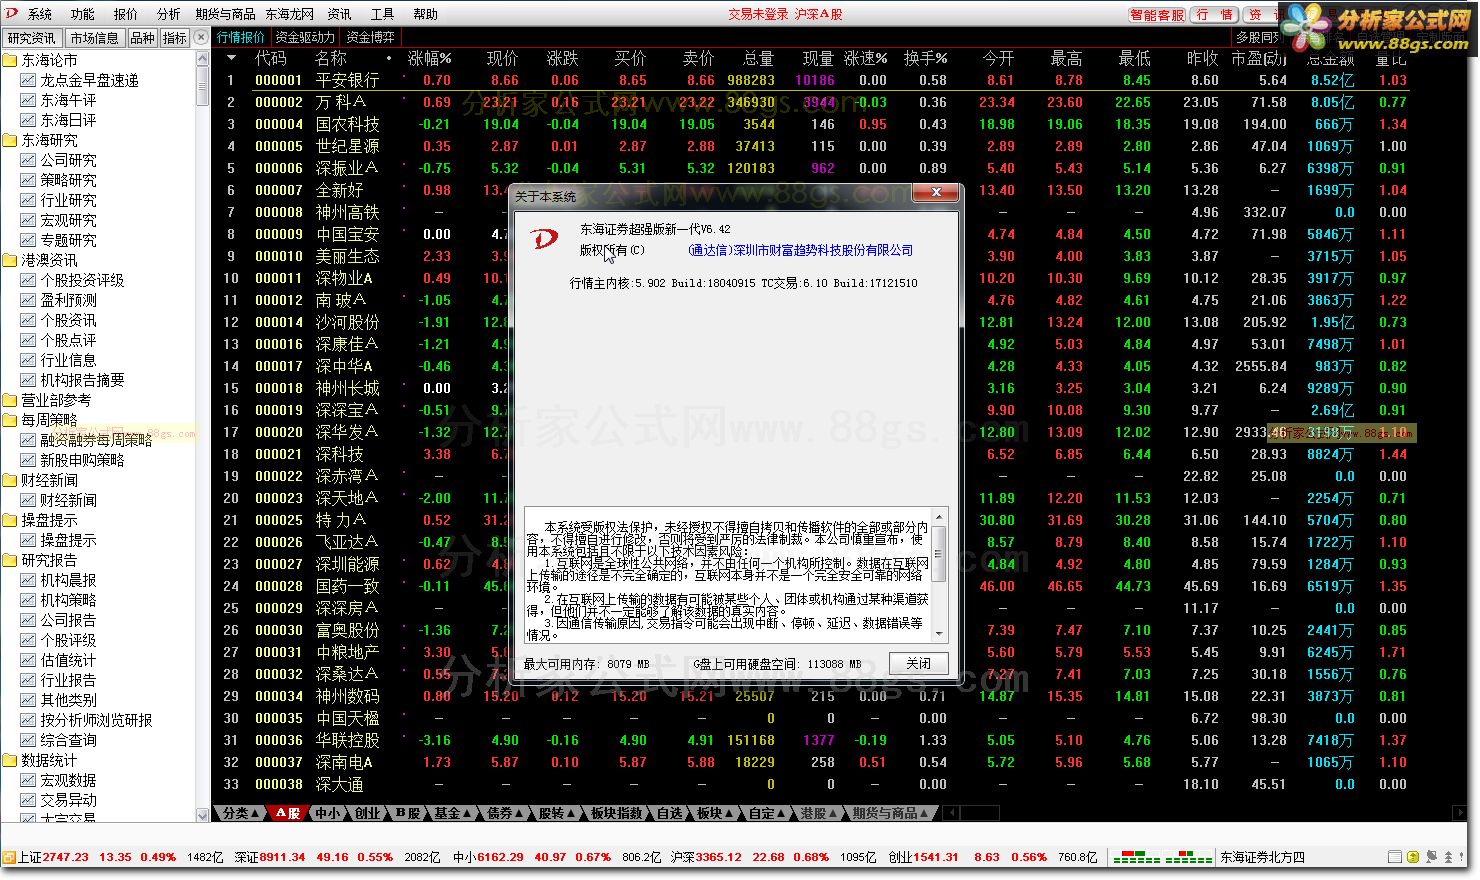Expand the 股转▲ bottom tab

[x=557, y=813]
